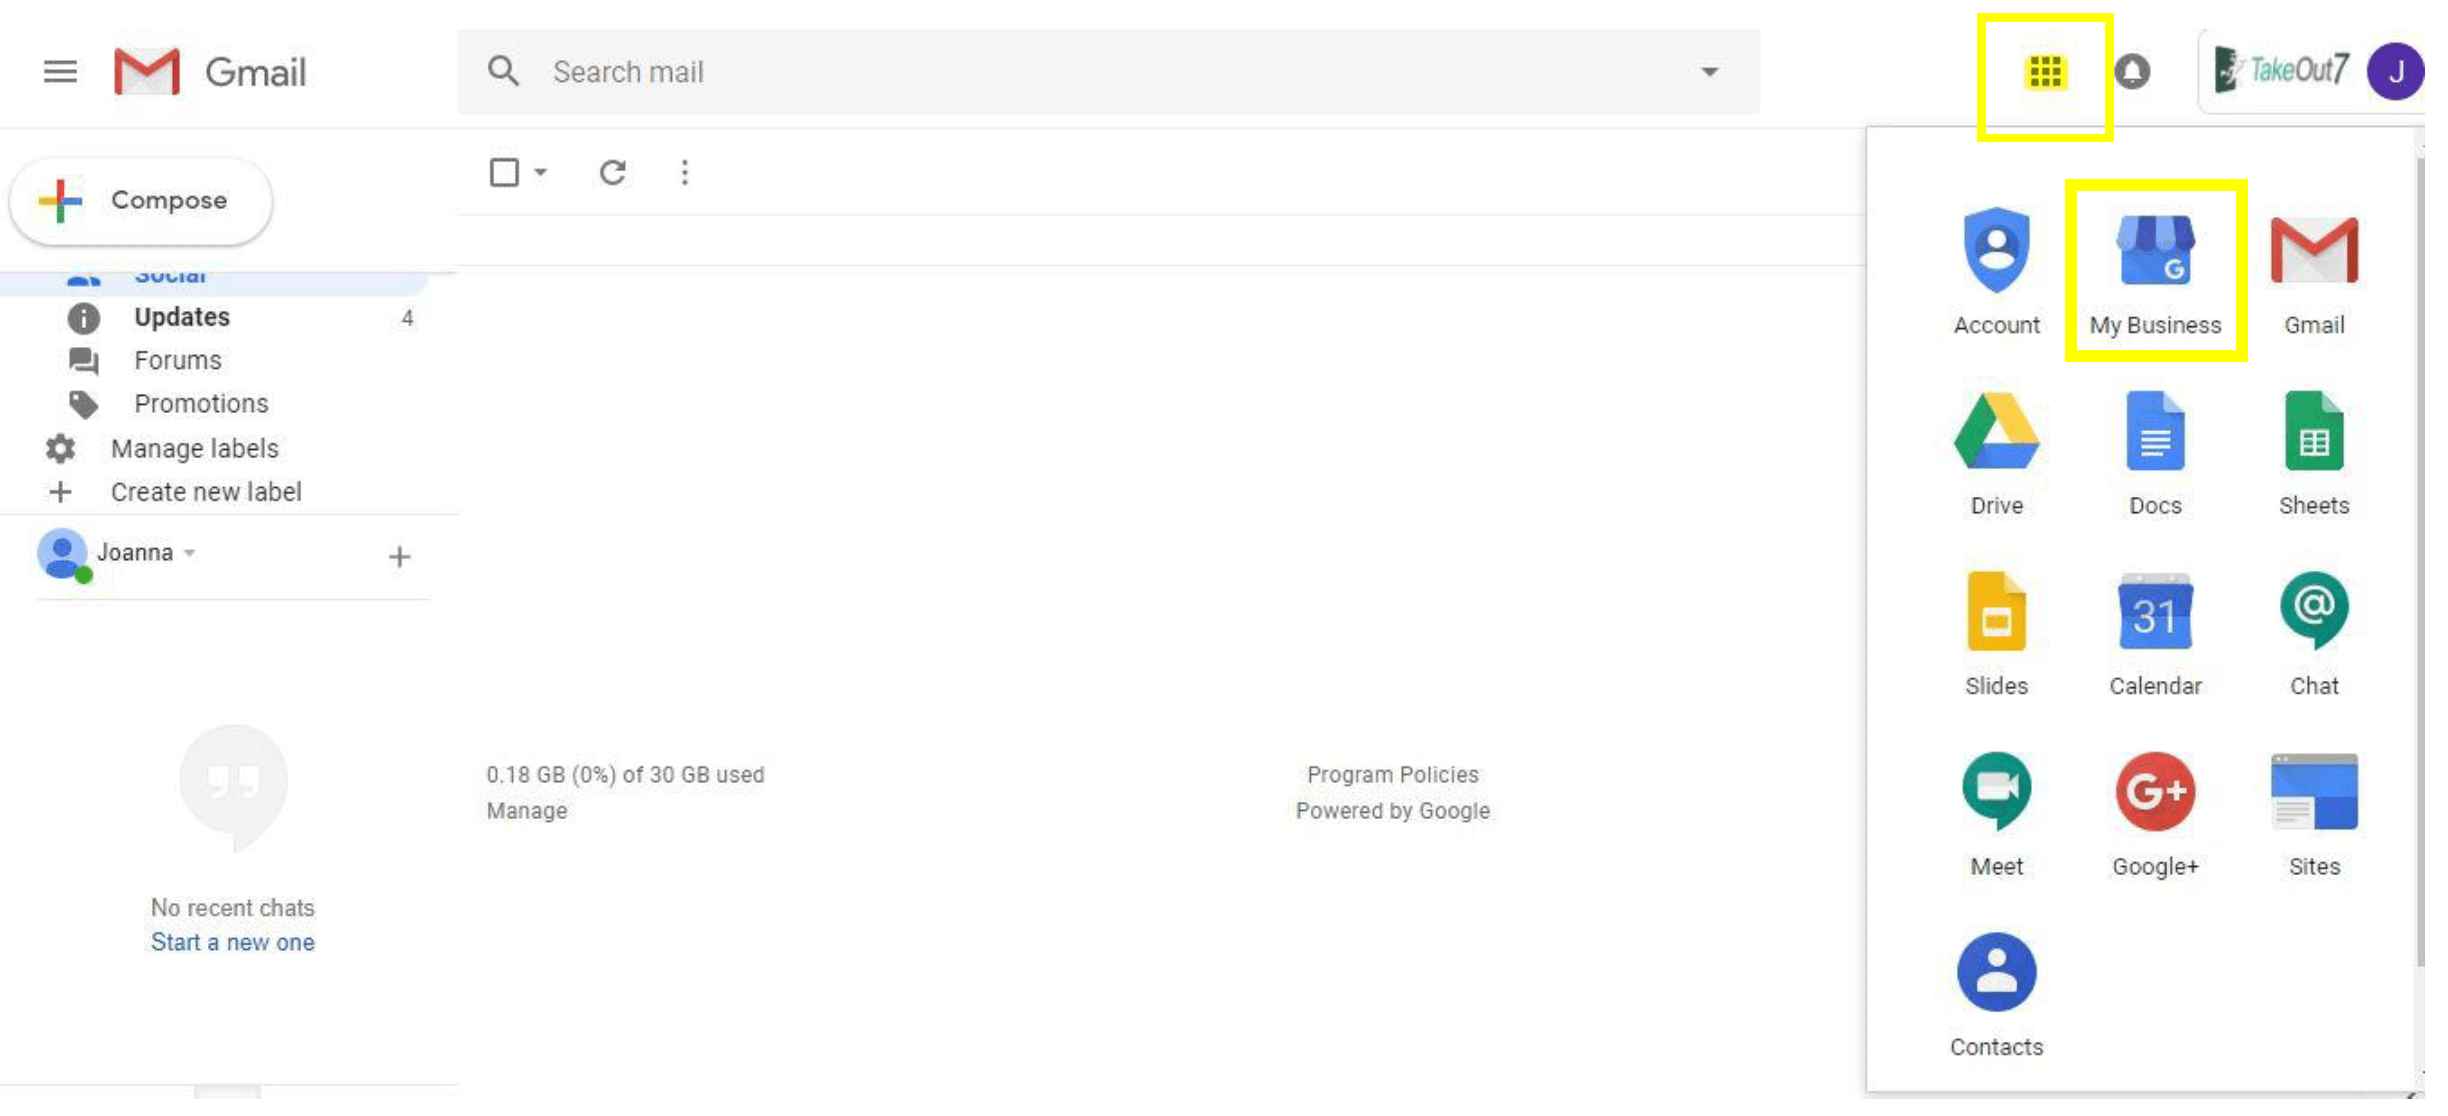Screen dimensions: 2448x1116
Task: Click the apps panel scrollbar
Action: [2420, 560]
